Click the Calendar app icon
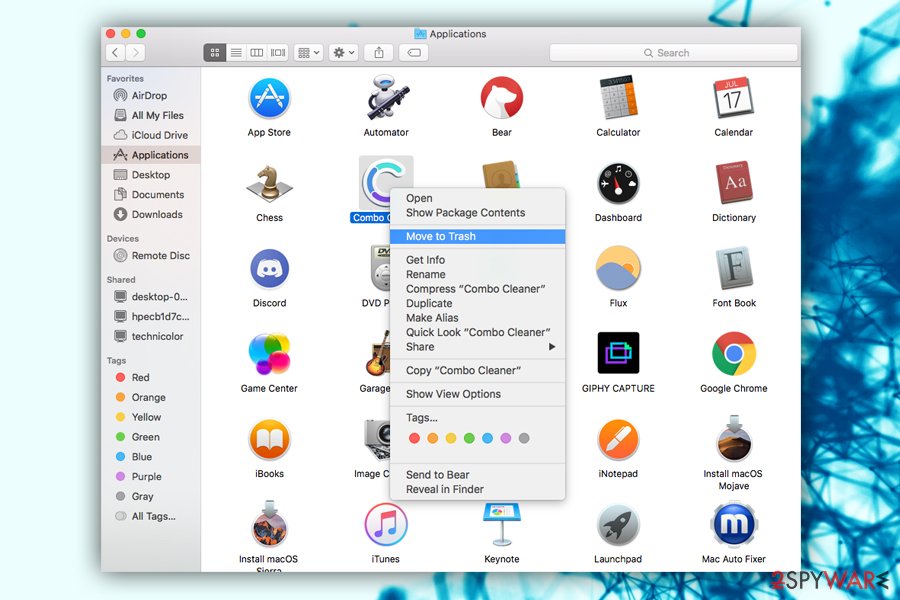 (x=734, y=98)
